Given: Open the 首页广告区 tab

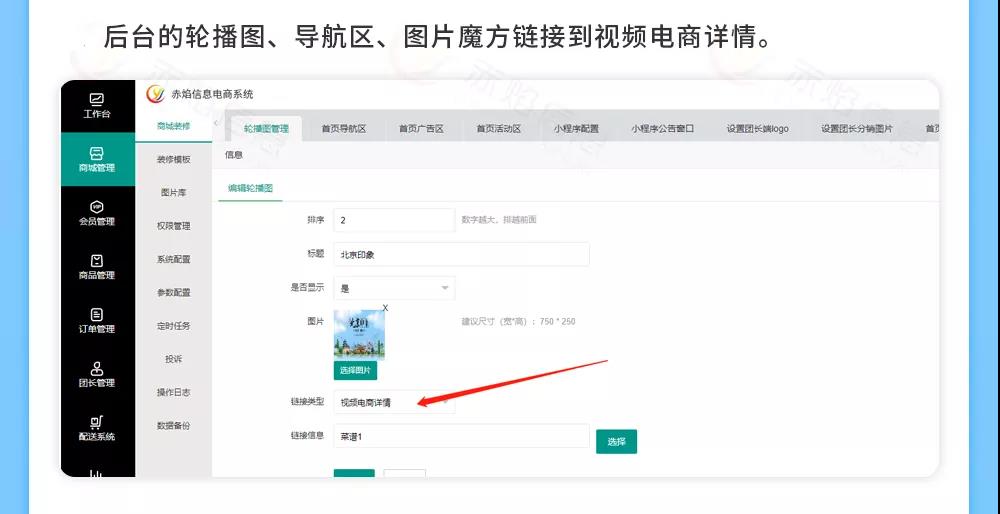Looking at the screenshot, I should coord(420,129).
